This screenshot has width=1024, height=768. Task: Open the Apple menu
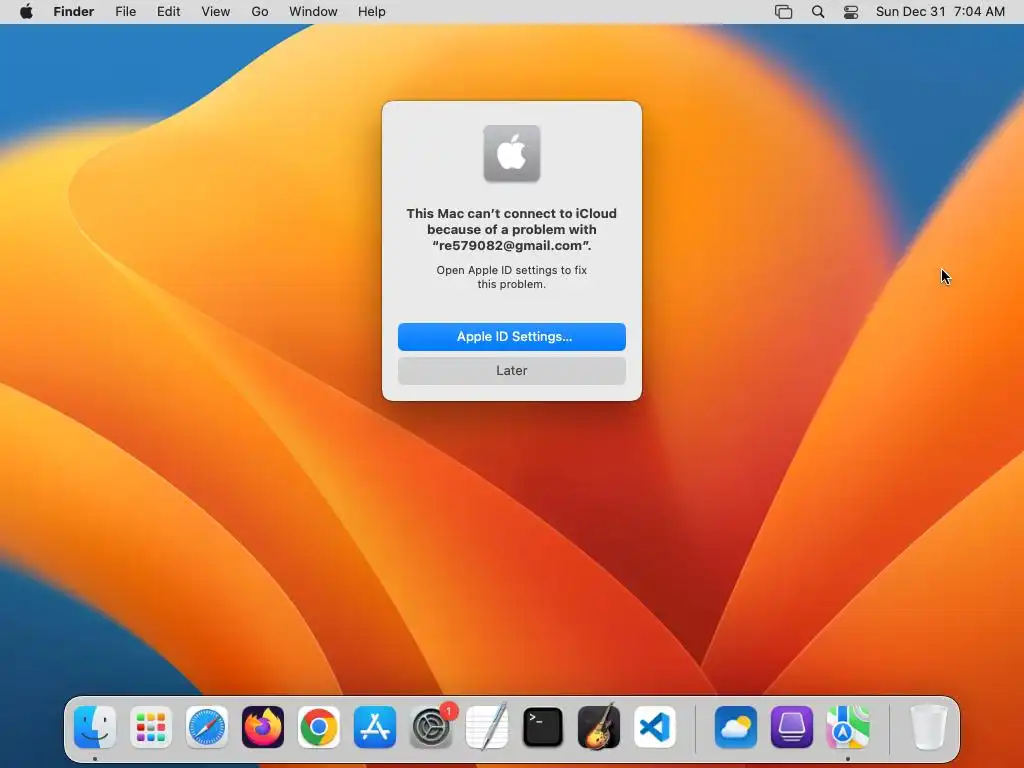click(26, 12)
